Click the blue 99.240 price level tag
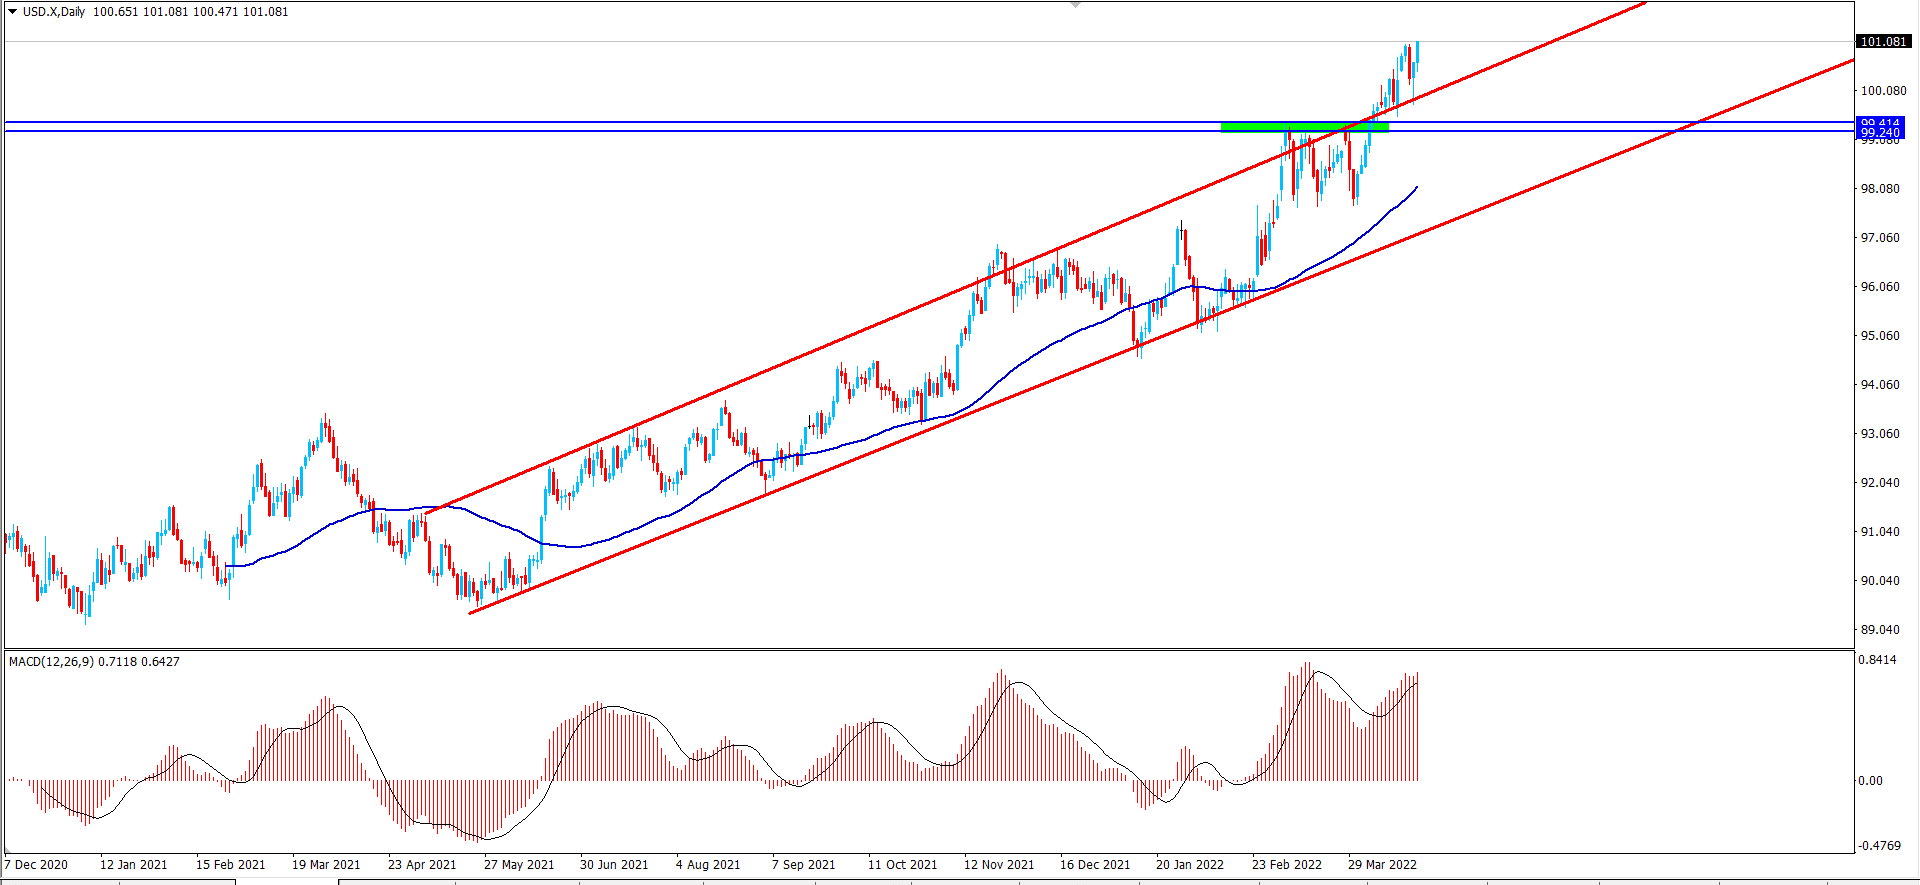This screenshot has height=885, width=1920. [1880, 133]
